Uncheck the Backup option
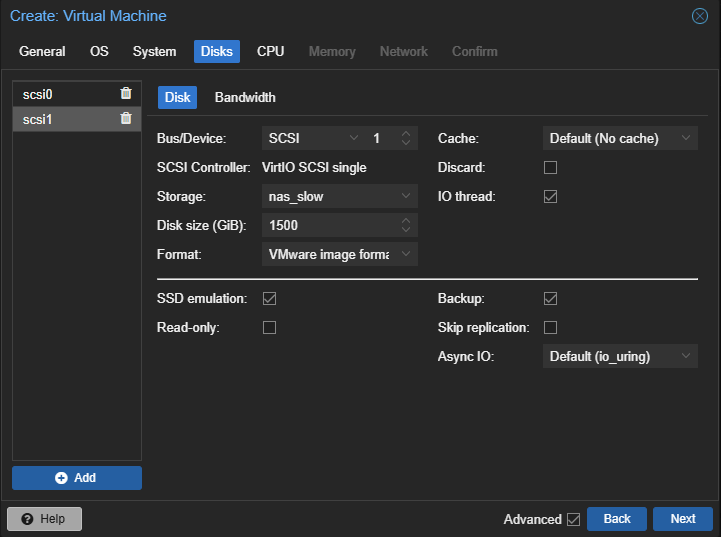The height and width of the screenshot is (537, 721). click(x=550, y=298)
